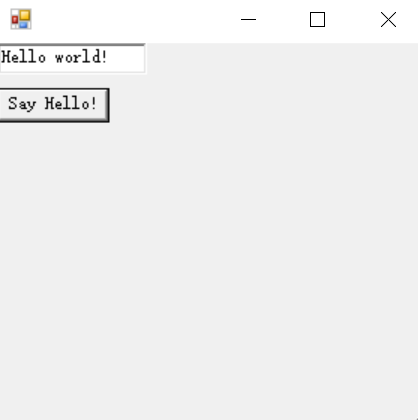Focus the Hello world! text box
418x420 pixels.
point(72,58)
